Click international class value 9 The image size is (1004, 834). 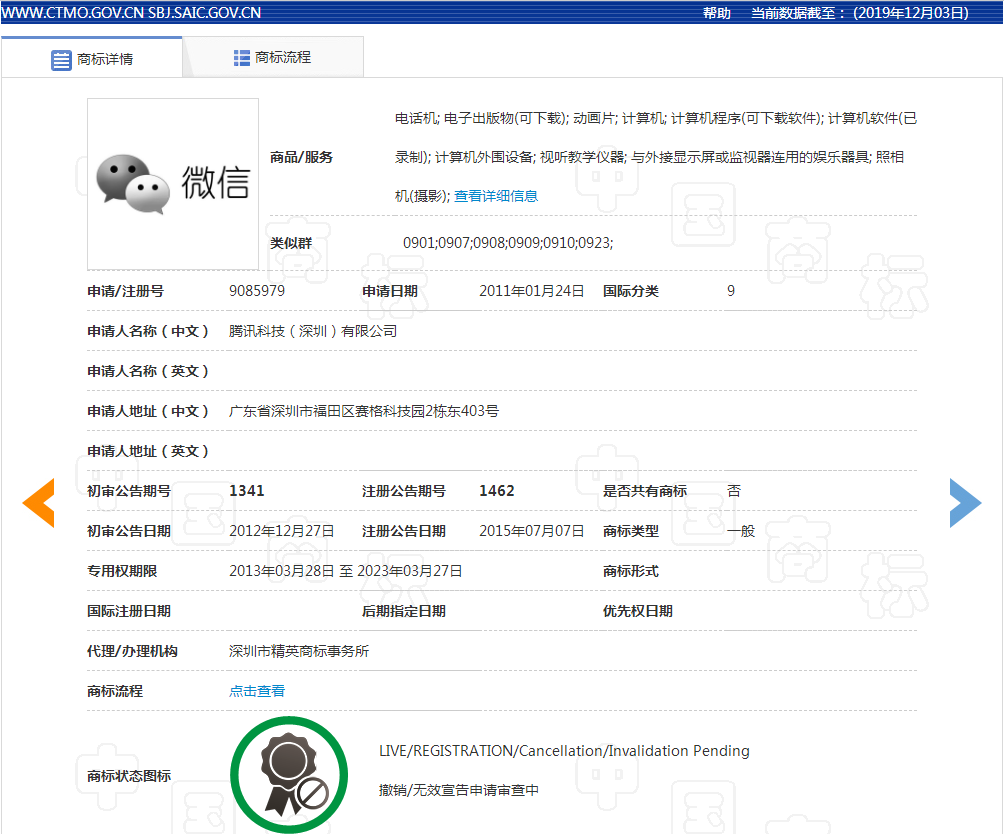pyautogui.click(x=731, y=291)
